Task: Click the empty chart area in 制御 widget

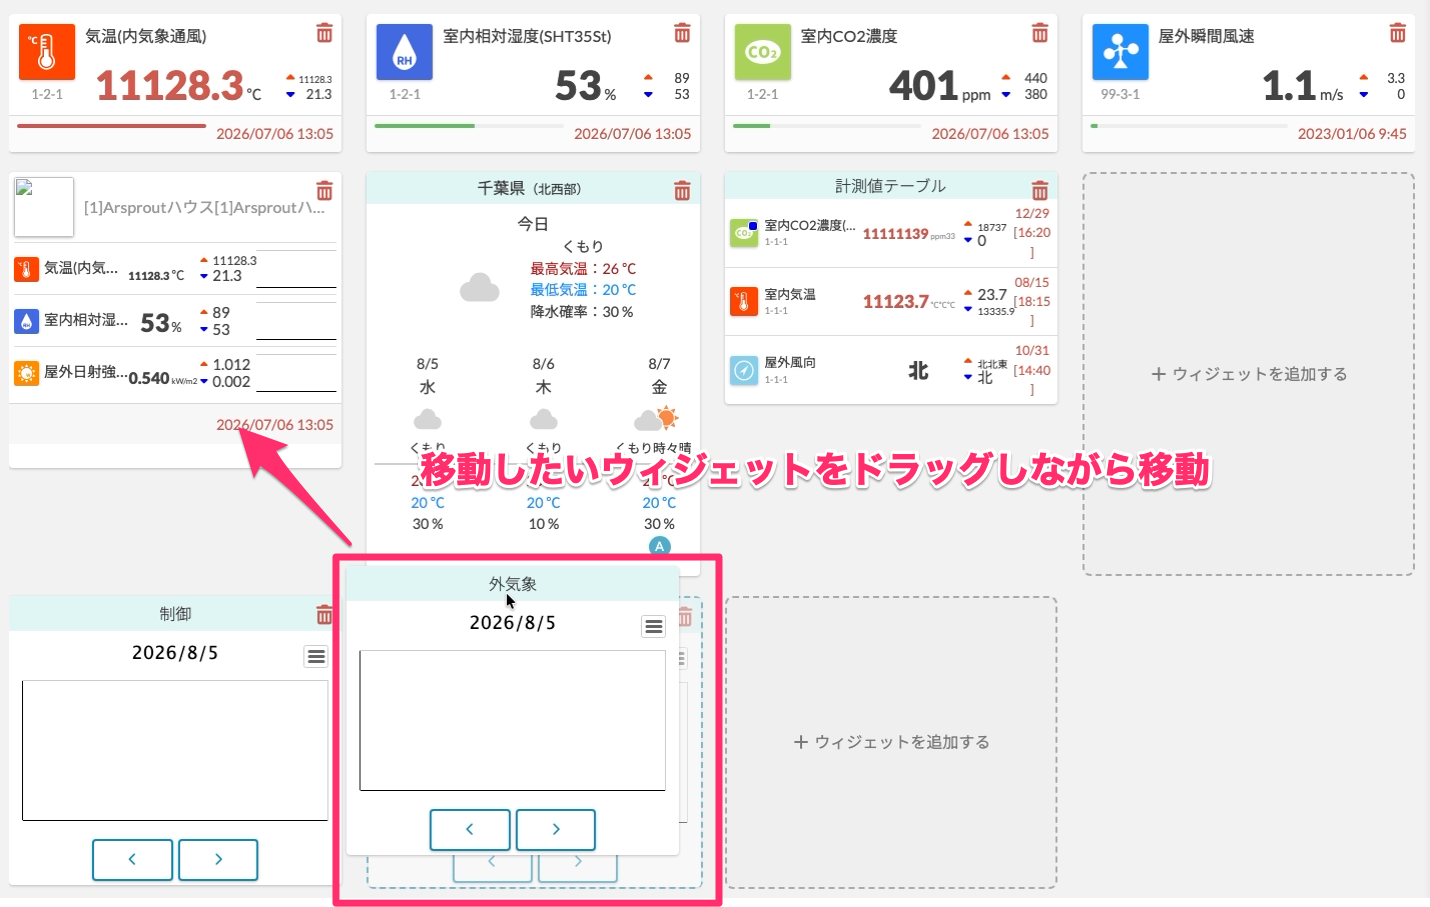Action: (x=175, y=751)
